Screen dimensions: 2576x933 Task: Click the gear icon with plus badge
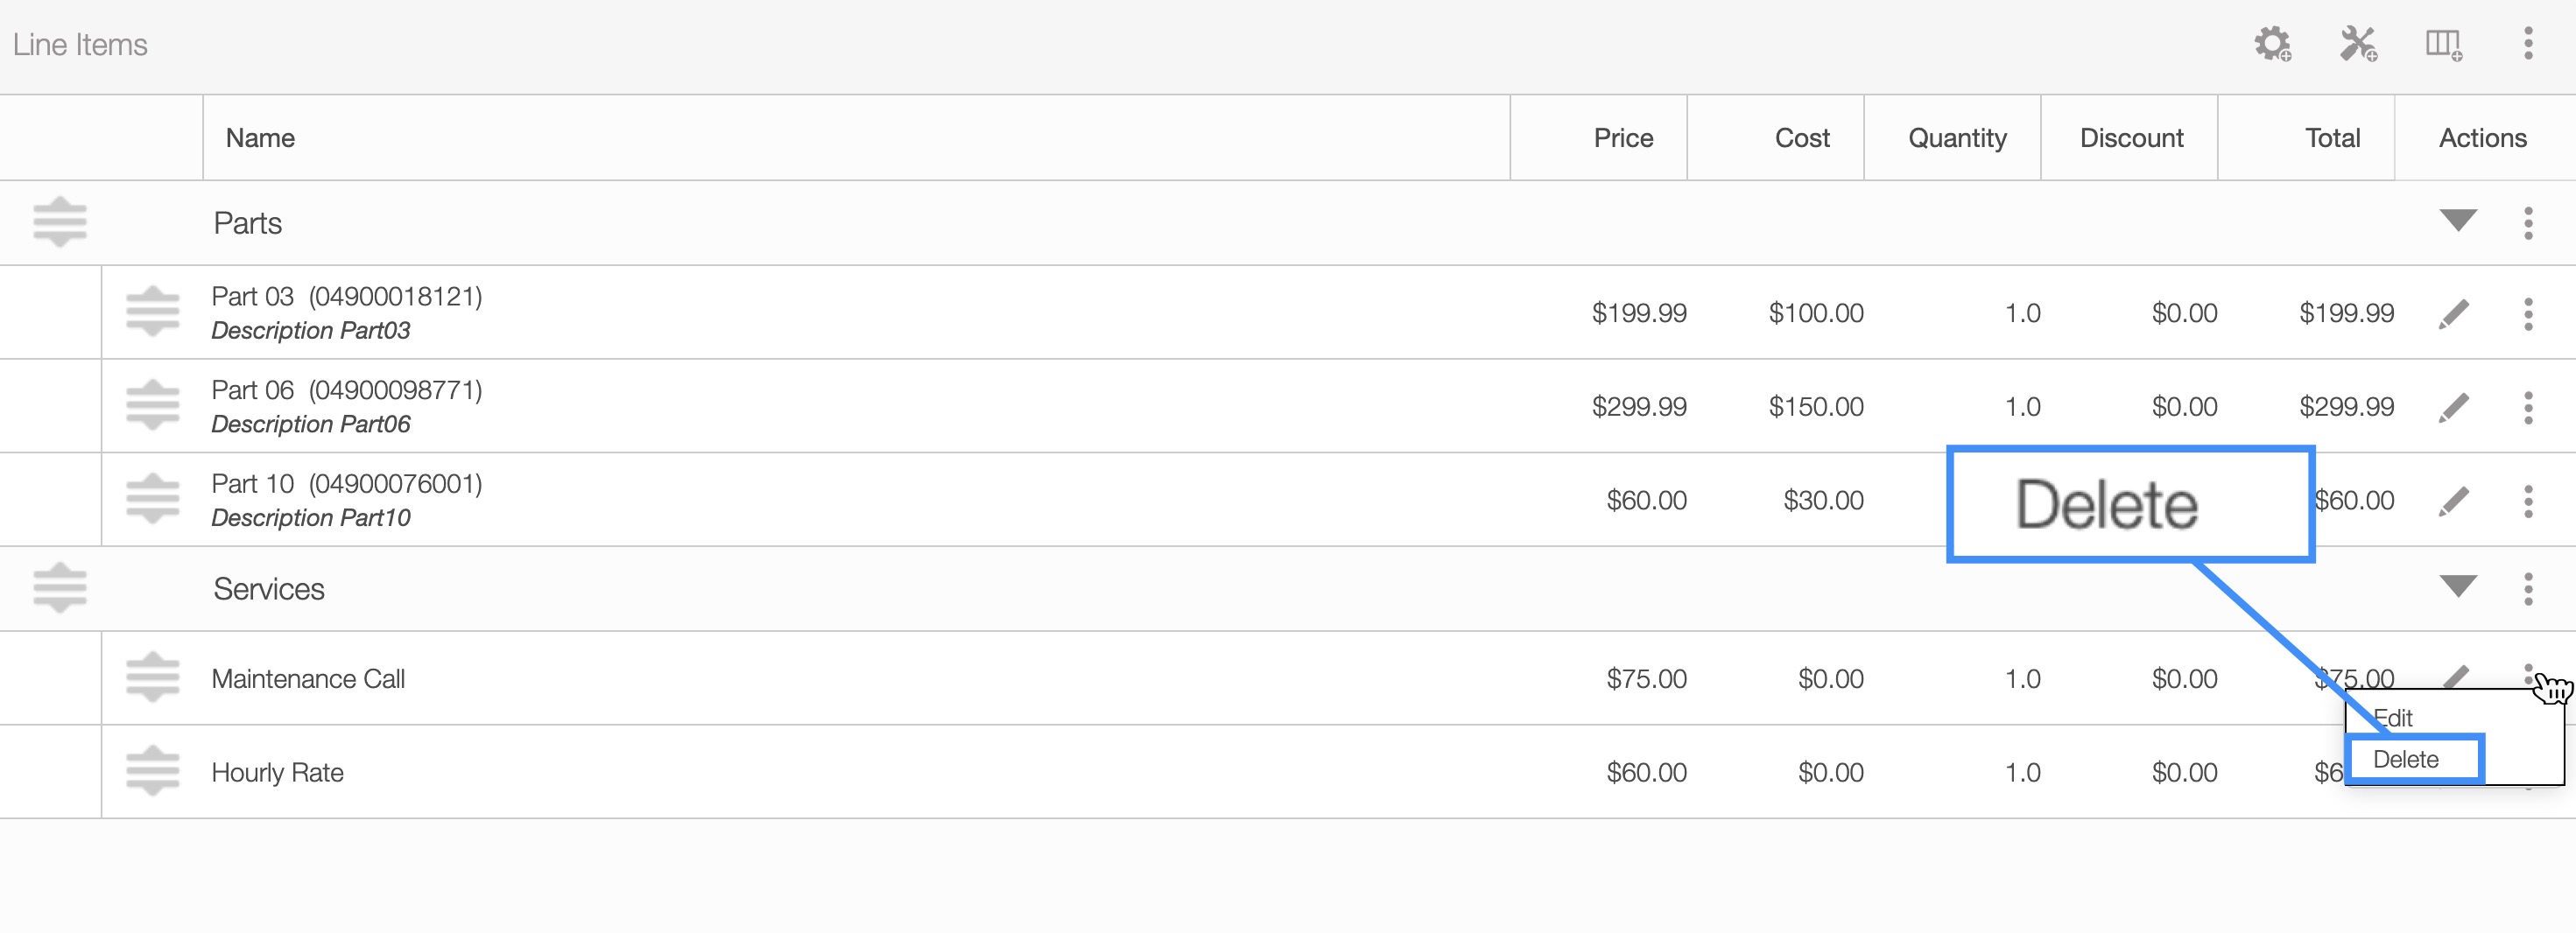tap(2272, 44)
